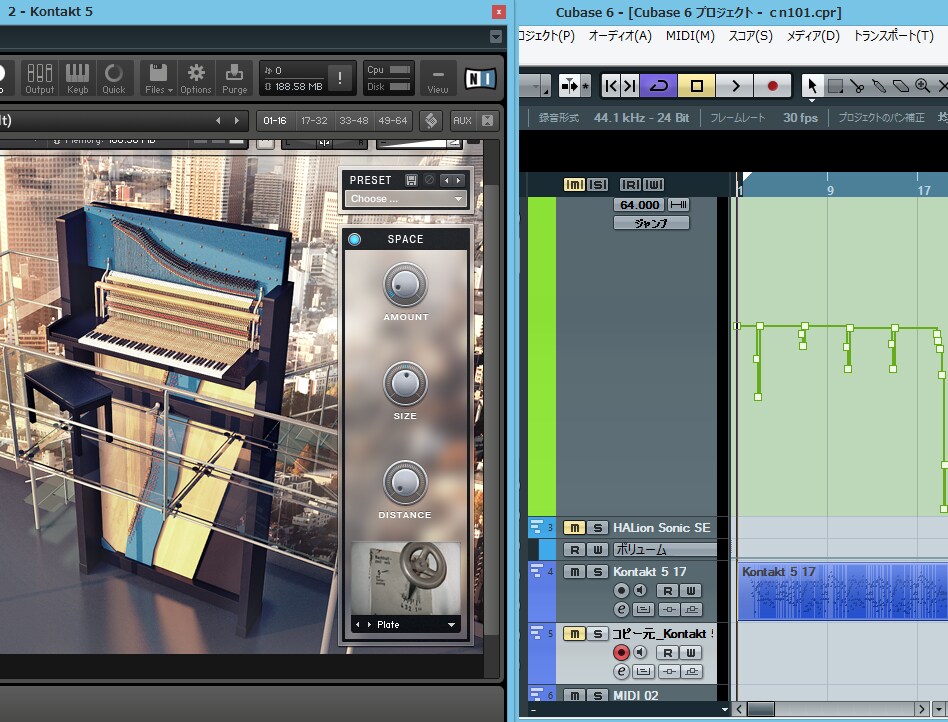Select the Glue tool in Cubase

point(878,86)
